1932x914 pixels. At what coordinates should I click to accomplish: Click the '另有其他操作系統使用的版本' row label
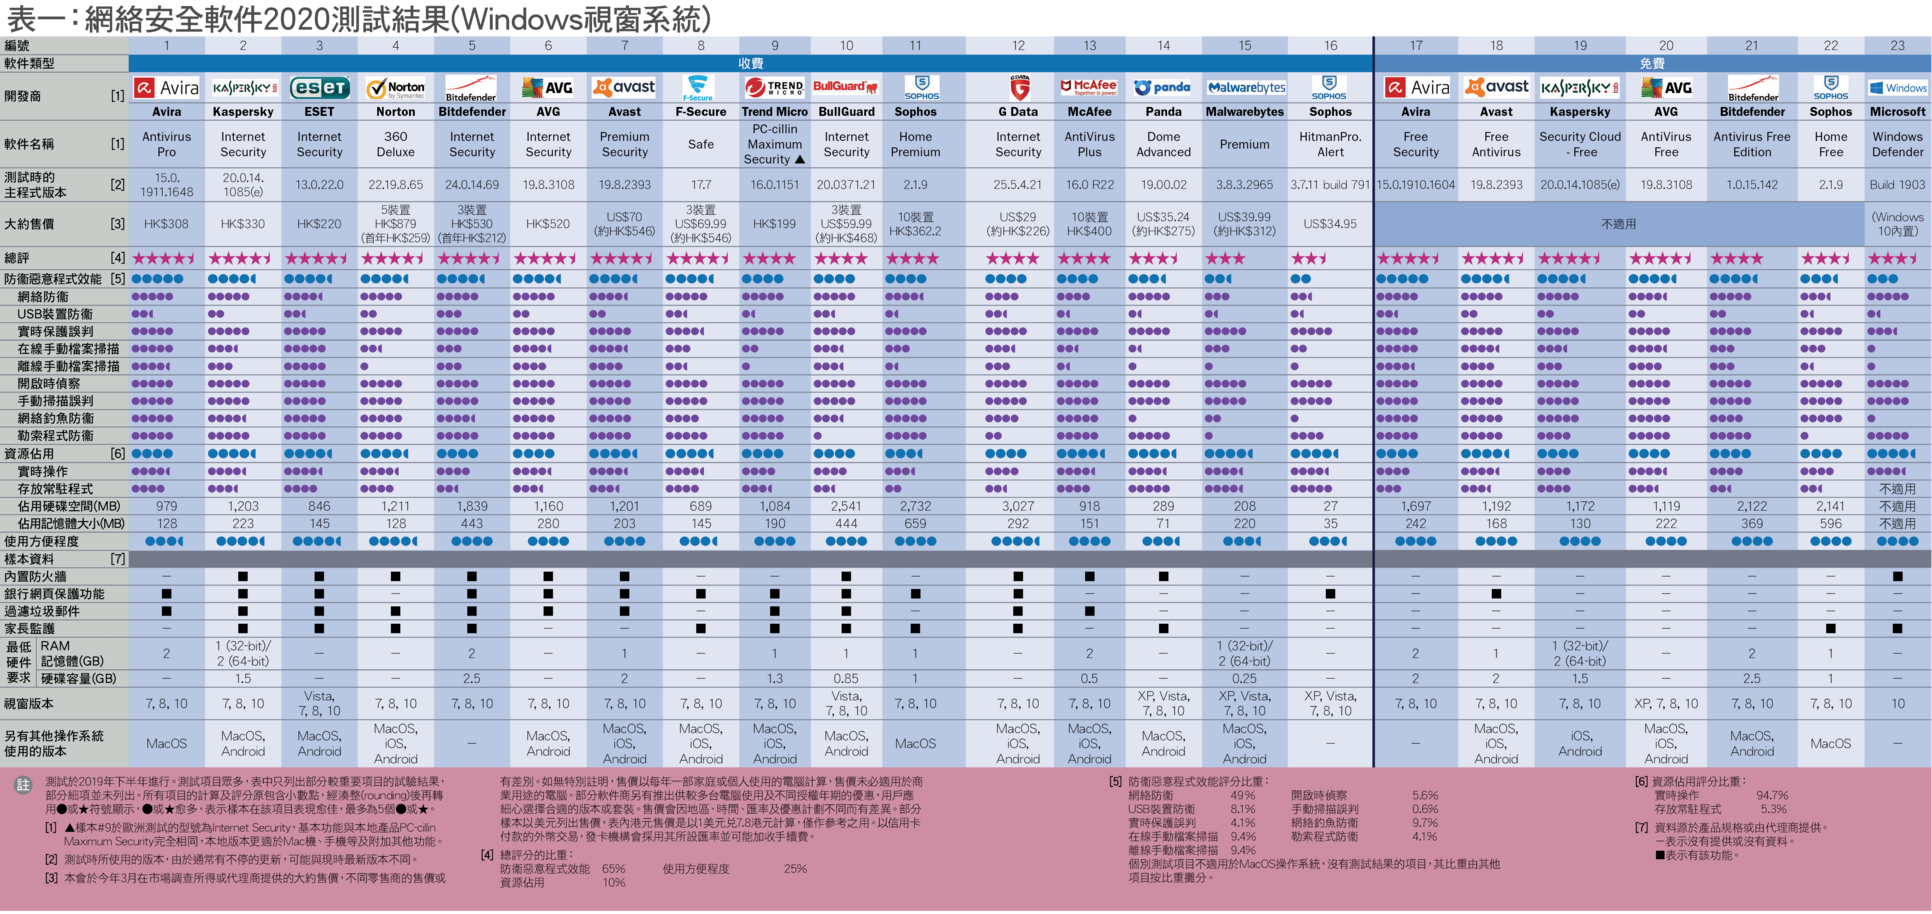click(54, 743)
